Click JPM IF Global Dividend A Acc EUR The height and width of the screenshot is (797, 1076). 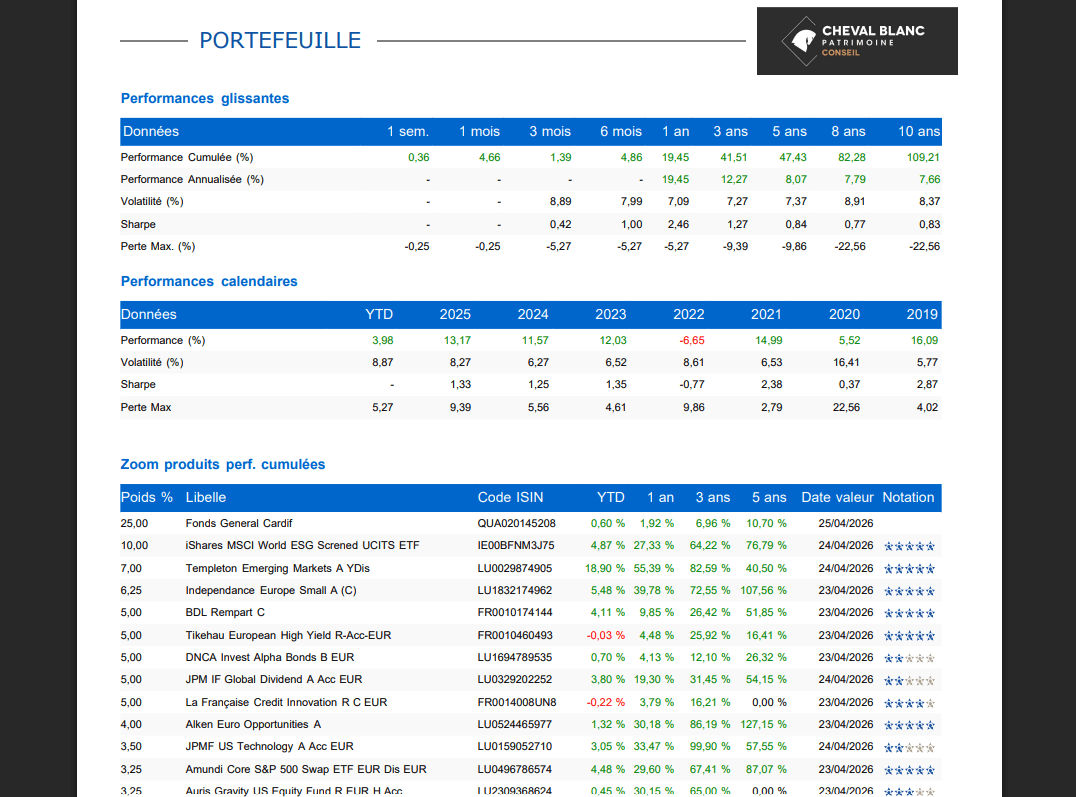coord(274,680)
